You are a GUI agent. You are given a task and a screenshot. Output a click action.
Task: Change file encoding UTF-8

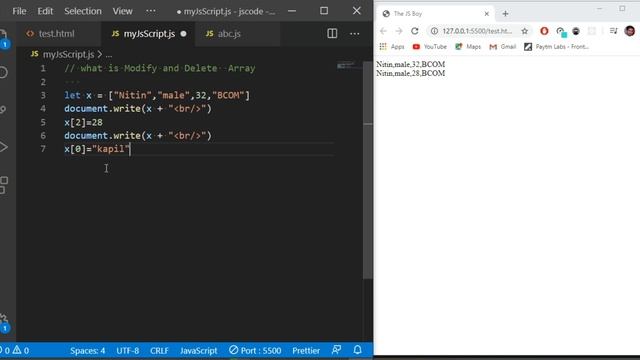(x=128, y=351)
